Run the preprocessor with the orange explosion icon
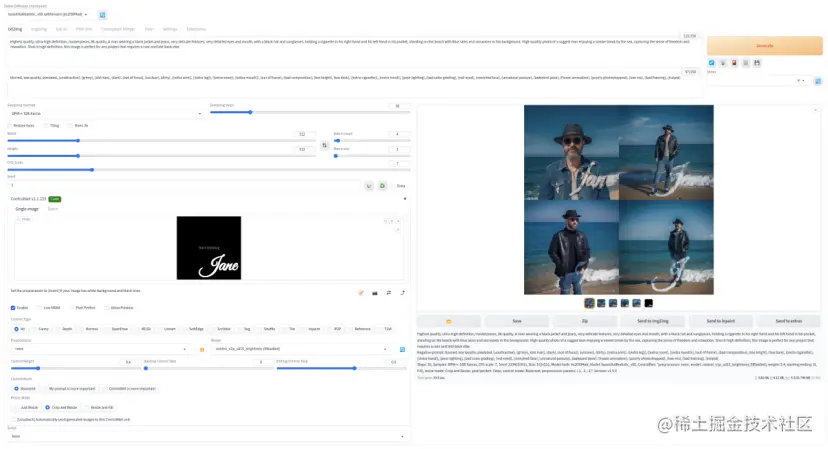The image size is (828, 449). coord(202,349)
